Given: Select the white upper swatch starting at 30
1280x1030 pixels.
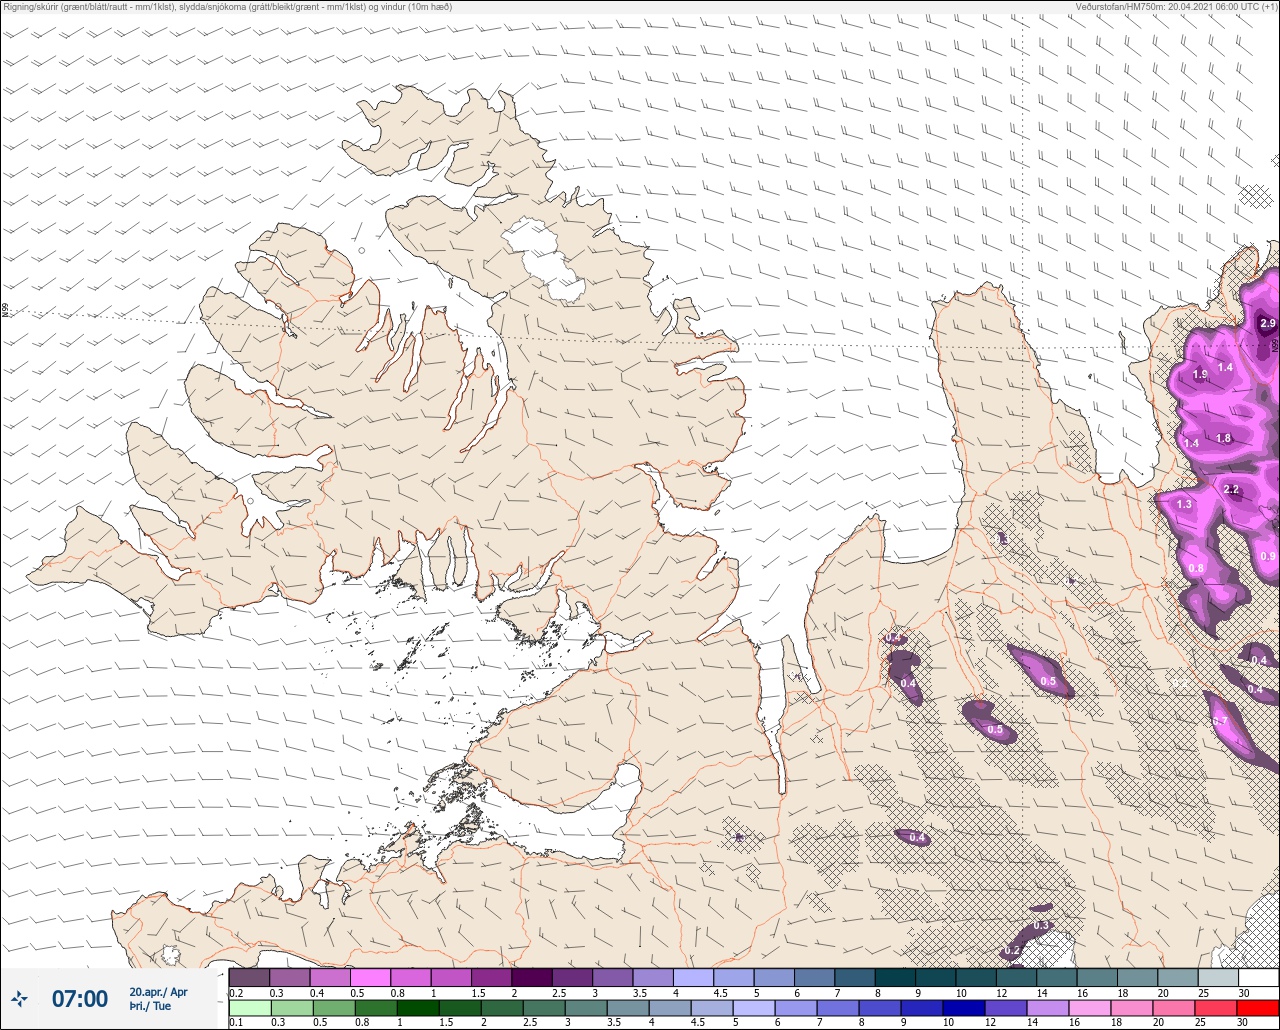Looking at the screenshot, I should pyautogui.click(x=1258, y=977).
